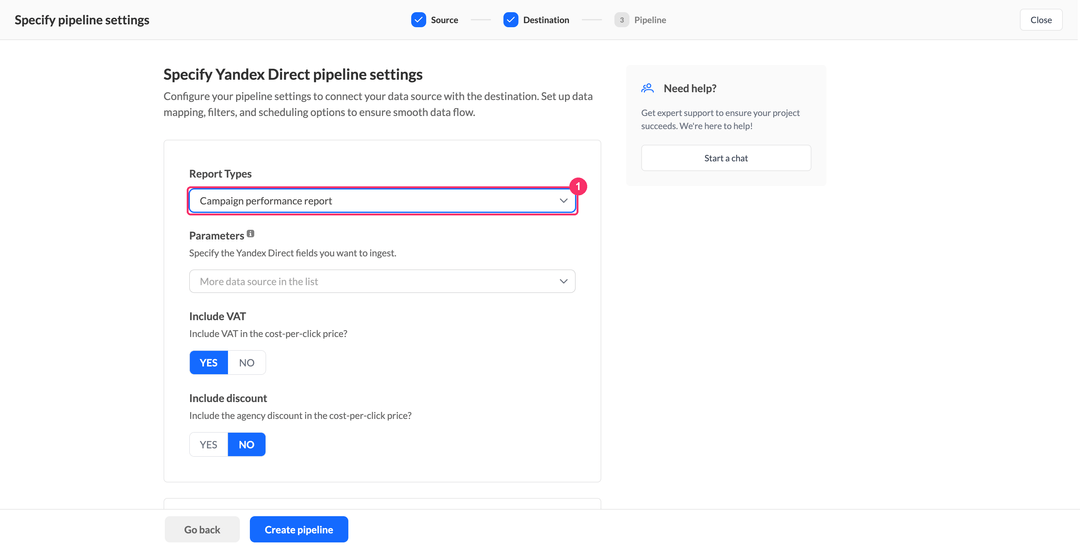
Task: Click the Create pipeline button
Action: pos(299,530)
